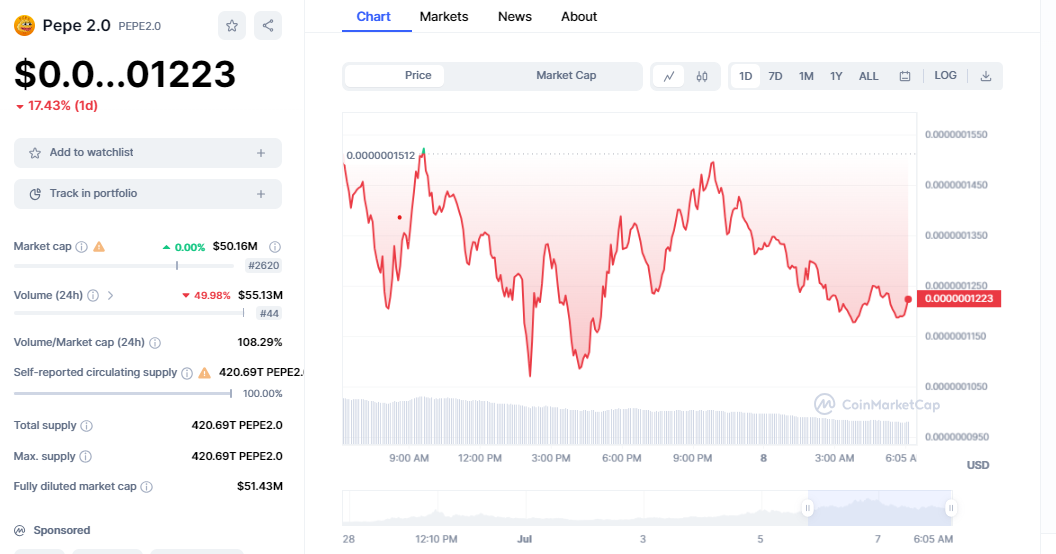1056x554 pixels.
Task: Switch to the About tab
Action: point(579,17)
